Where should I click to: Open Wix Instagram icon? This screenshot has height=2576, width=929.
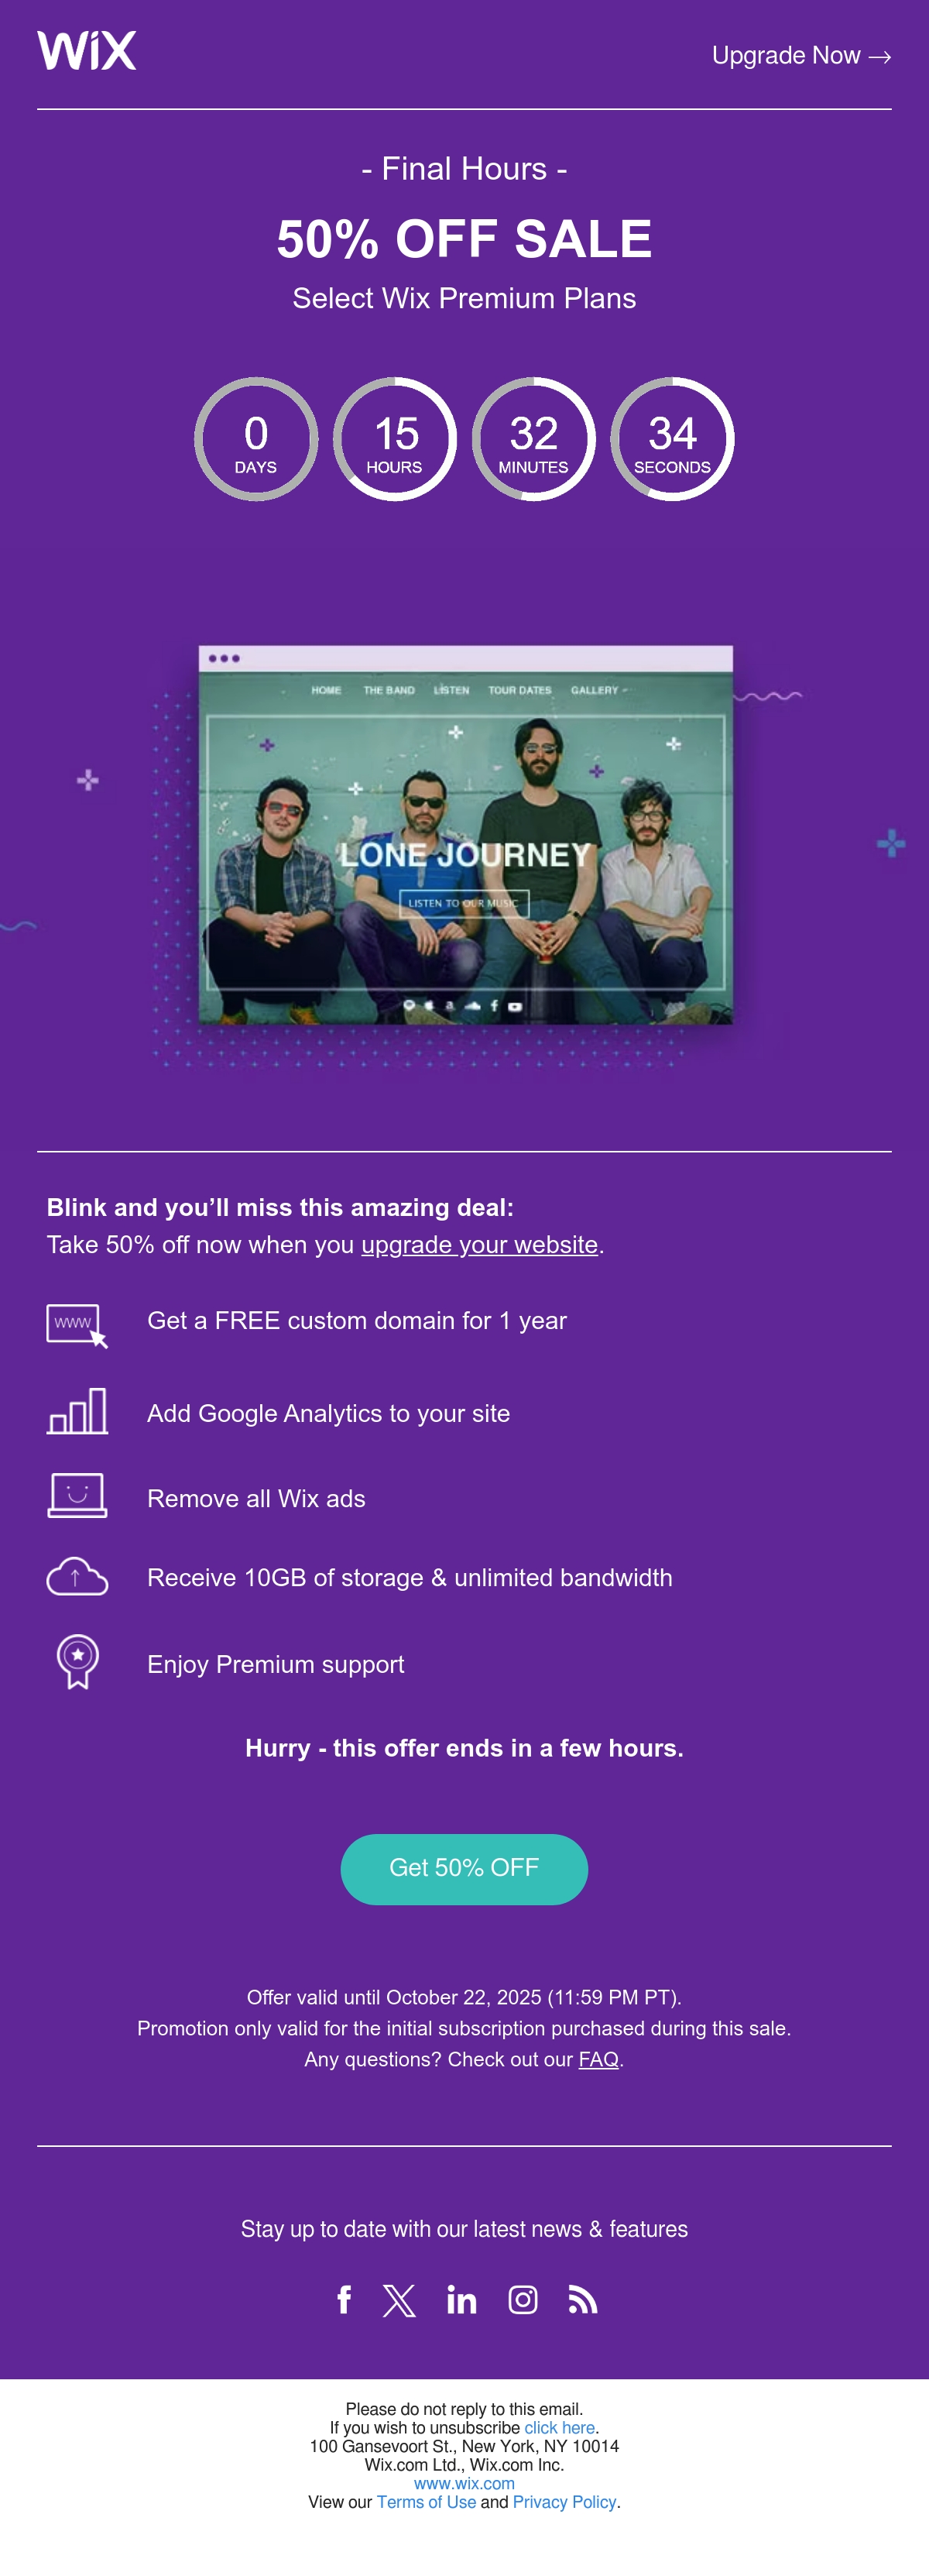523,2300
